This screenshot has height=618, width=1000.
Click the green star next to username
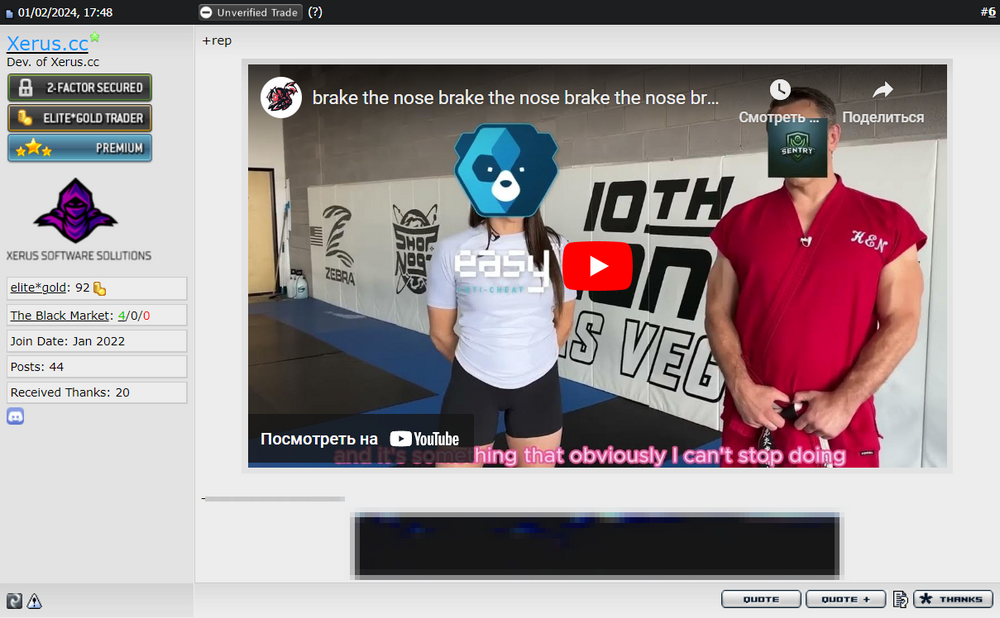click(x=95, y=37)
